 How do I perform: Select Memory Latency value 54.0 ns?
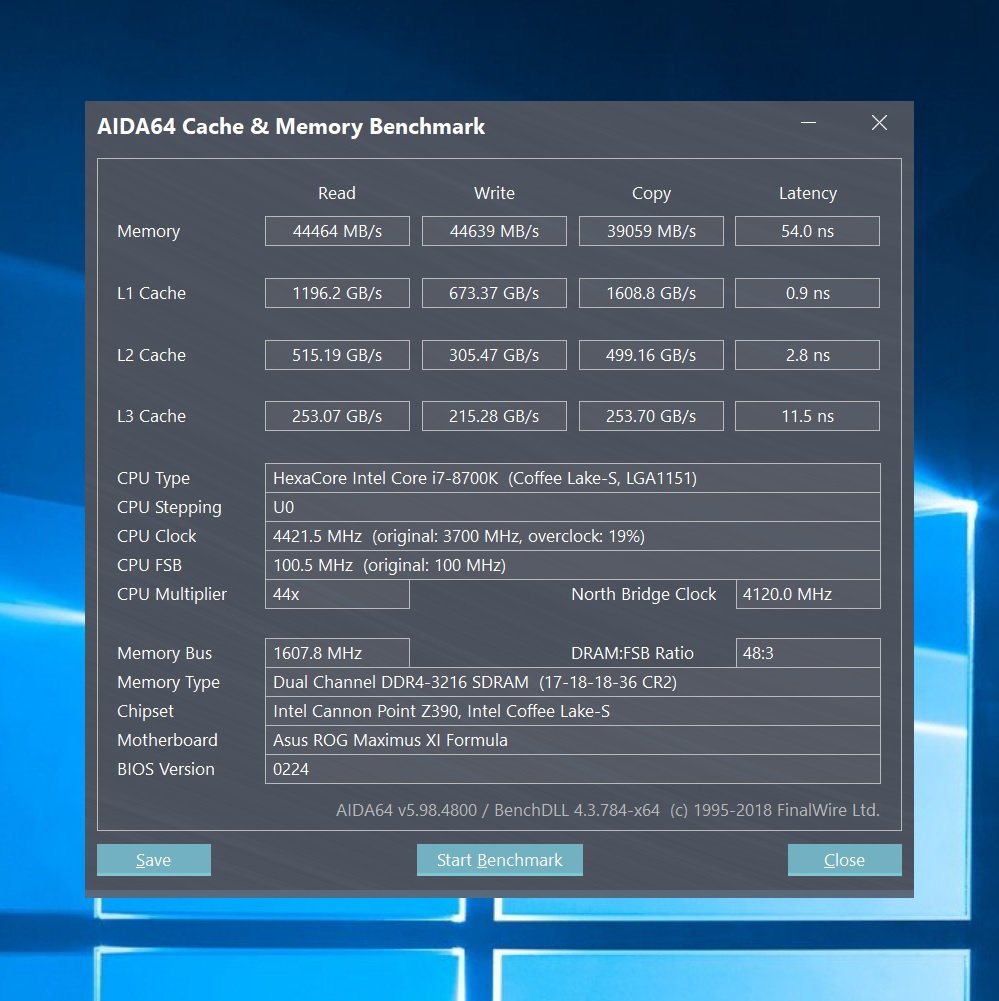(x=807, y=231)
